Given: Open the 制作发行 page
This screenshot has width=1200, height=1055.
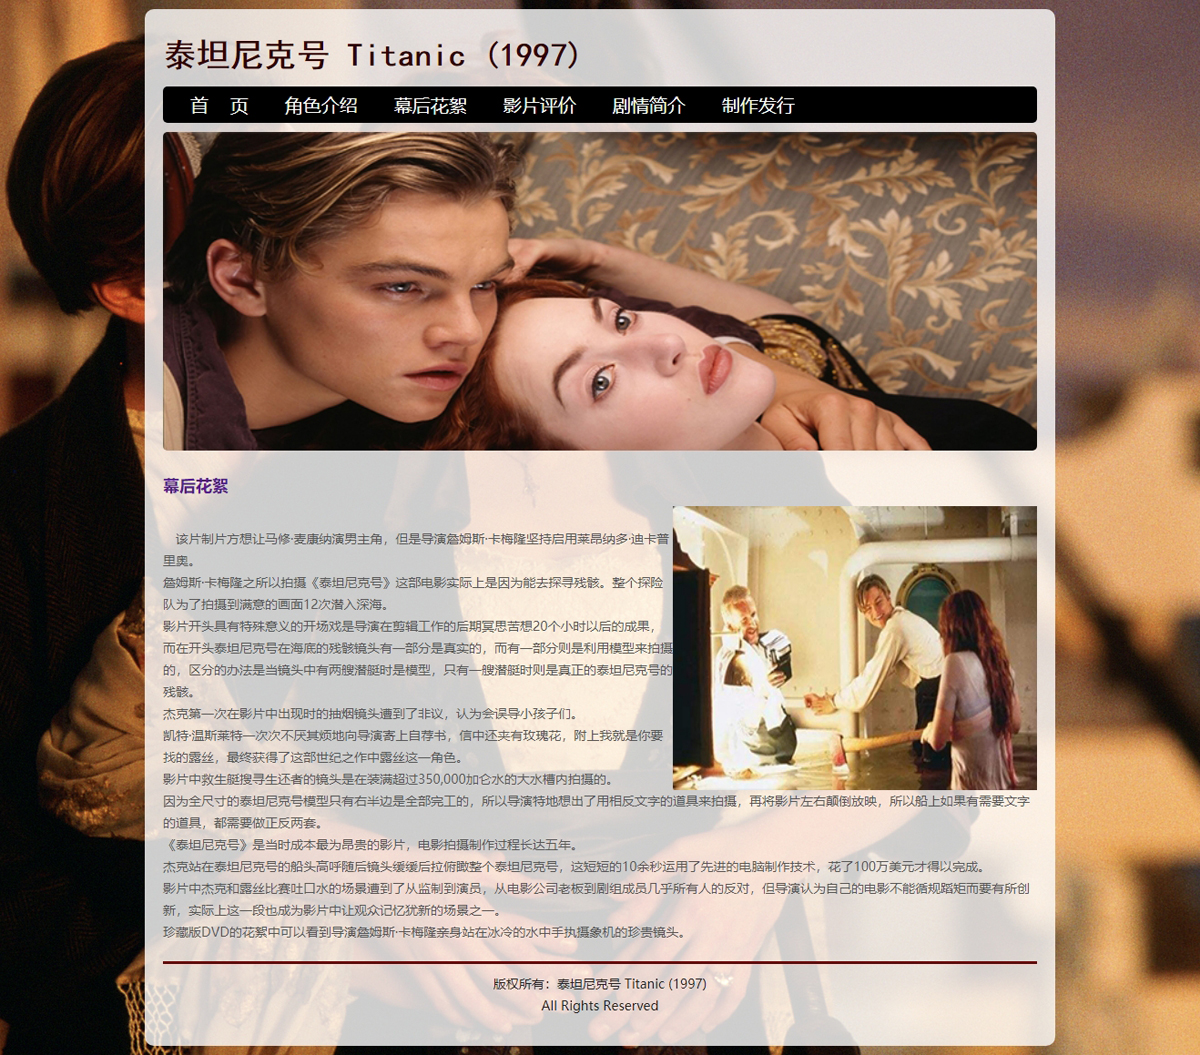Looking at the screenshot, I should [758, 105].
